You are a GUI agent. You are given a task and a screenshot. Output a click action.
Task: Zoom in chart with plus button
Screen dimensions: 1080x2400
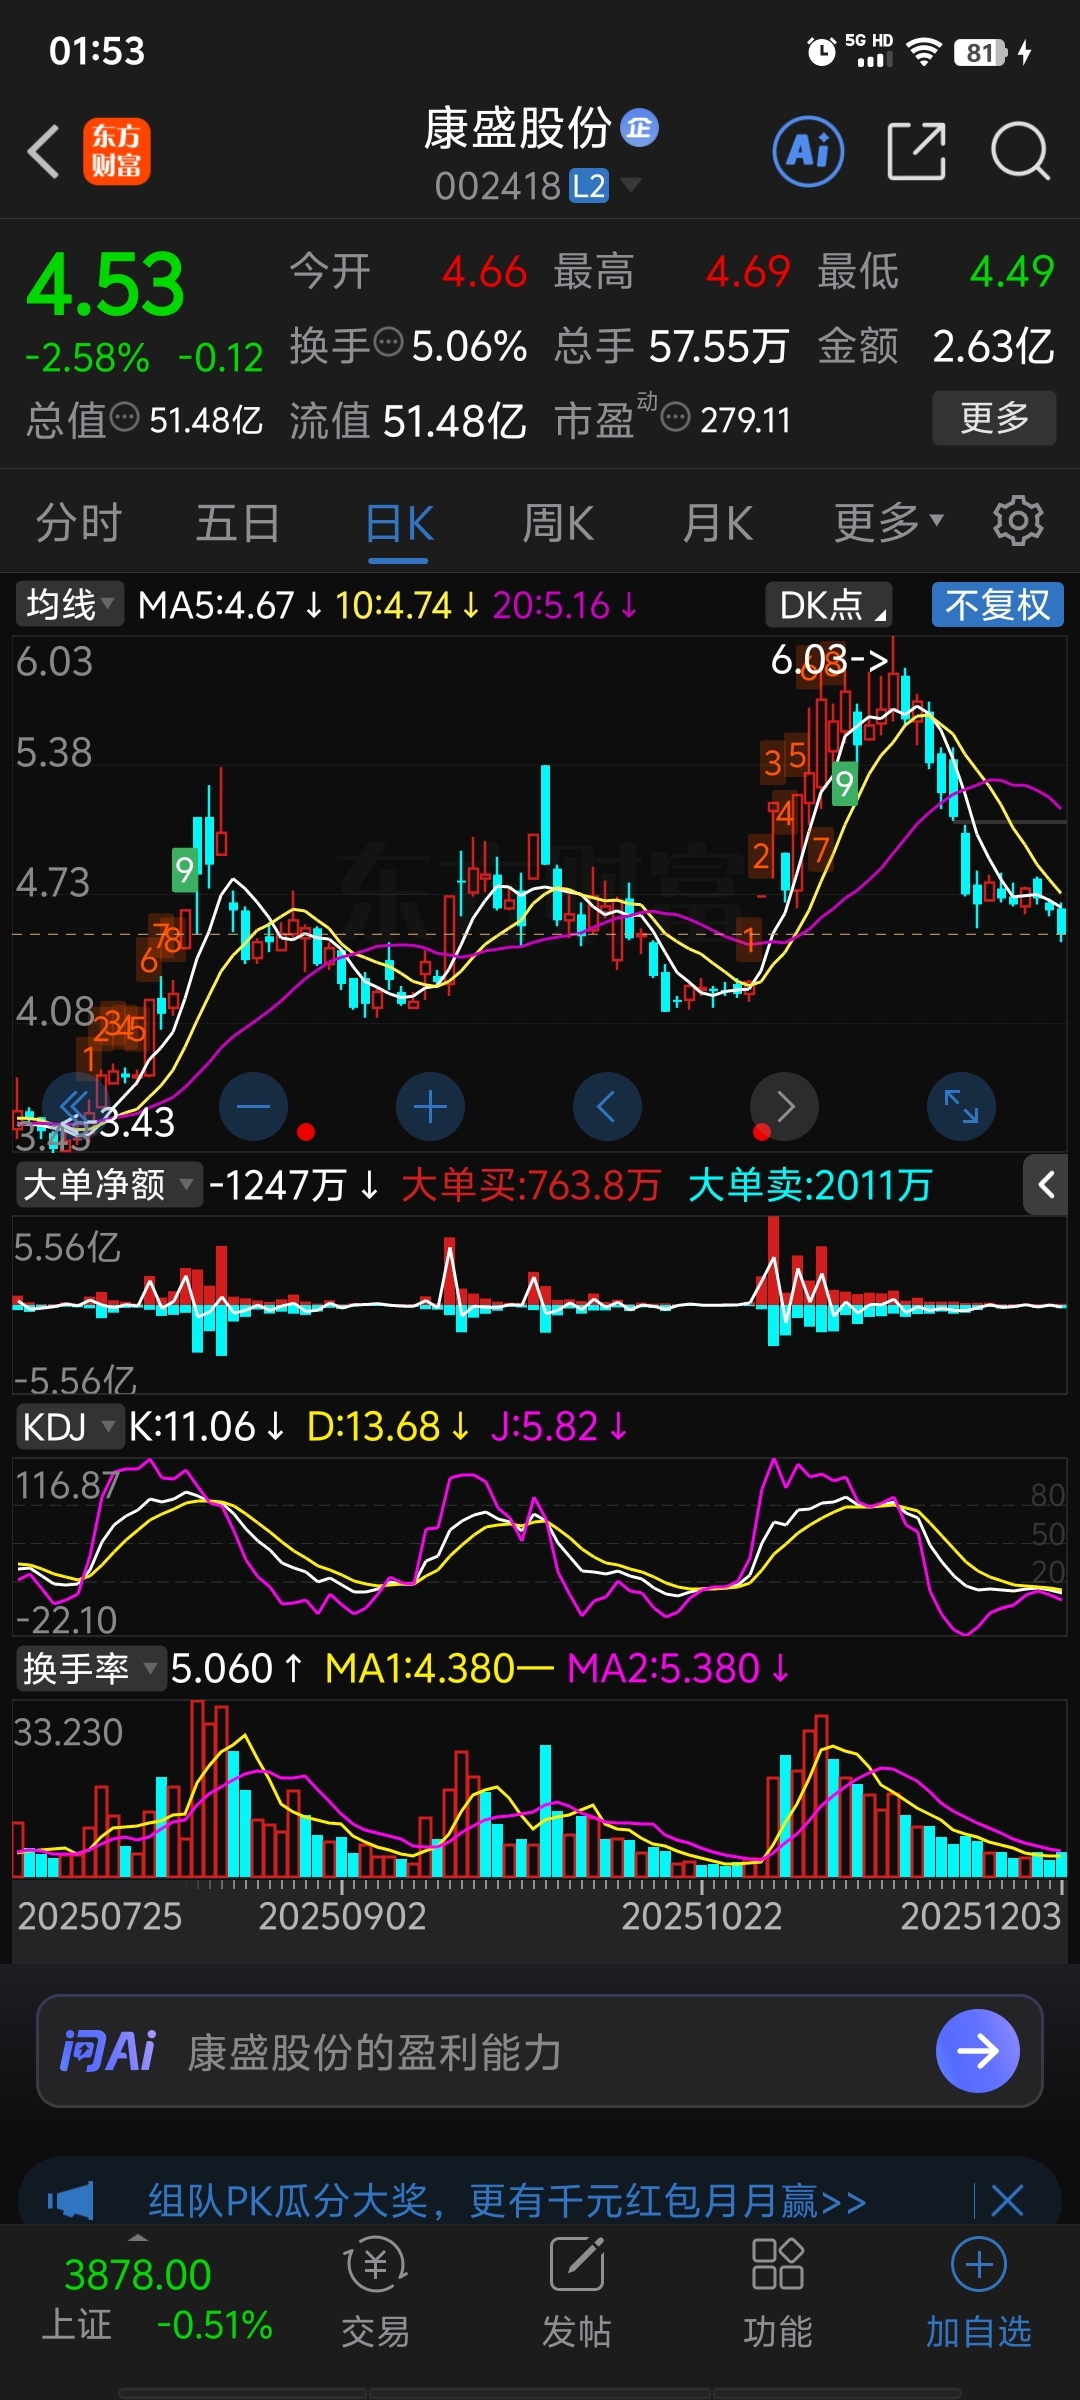430,1107
